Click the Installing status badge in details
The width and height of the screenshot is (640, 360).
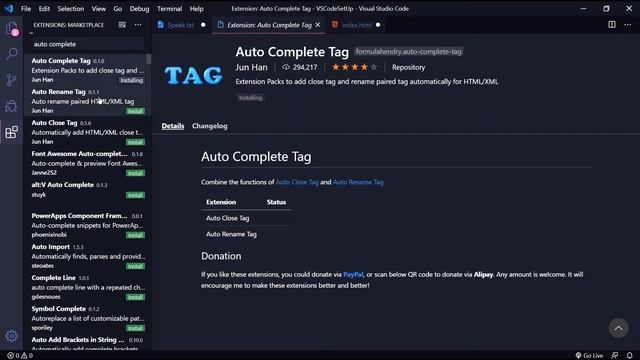[251, 98]
